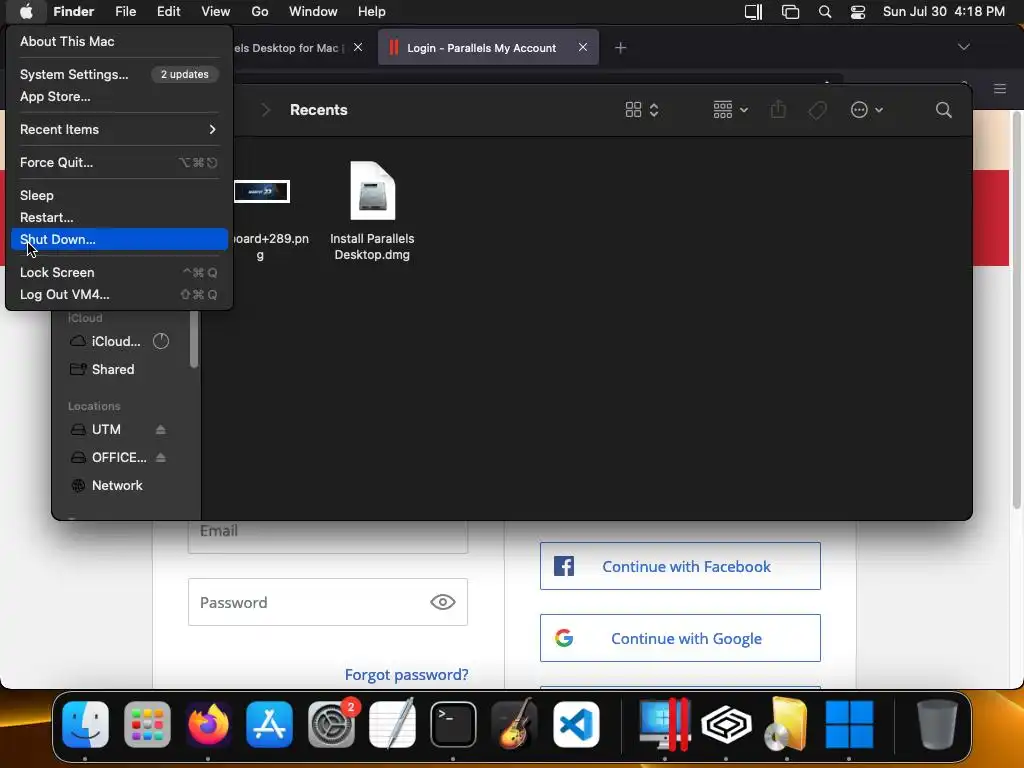This screenshot has height=768, width=1024.
Task: Open System Settings in the Dock
Action: 331,724
